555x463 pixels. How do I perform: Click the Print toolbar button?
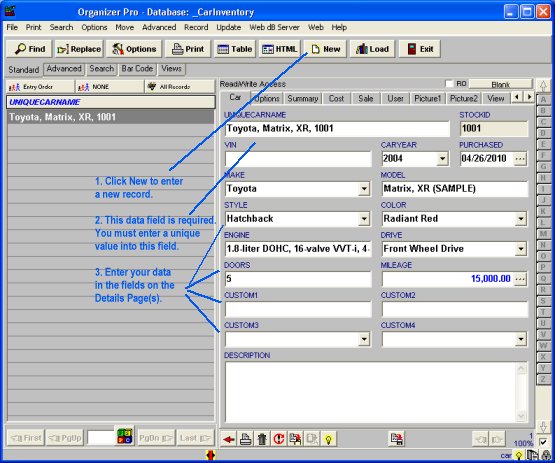188,49
